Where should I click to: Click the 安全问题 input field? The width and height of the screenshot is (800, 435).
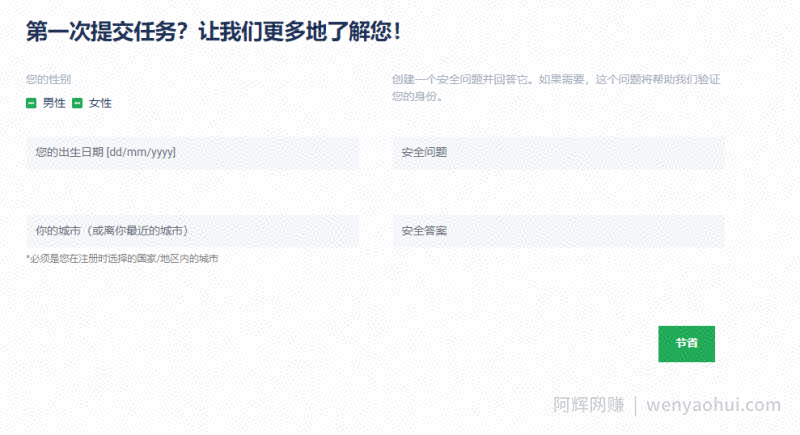[x=558, y=152]
